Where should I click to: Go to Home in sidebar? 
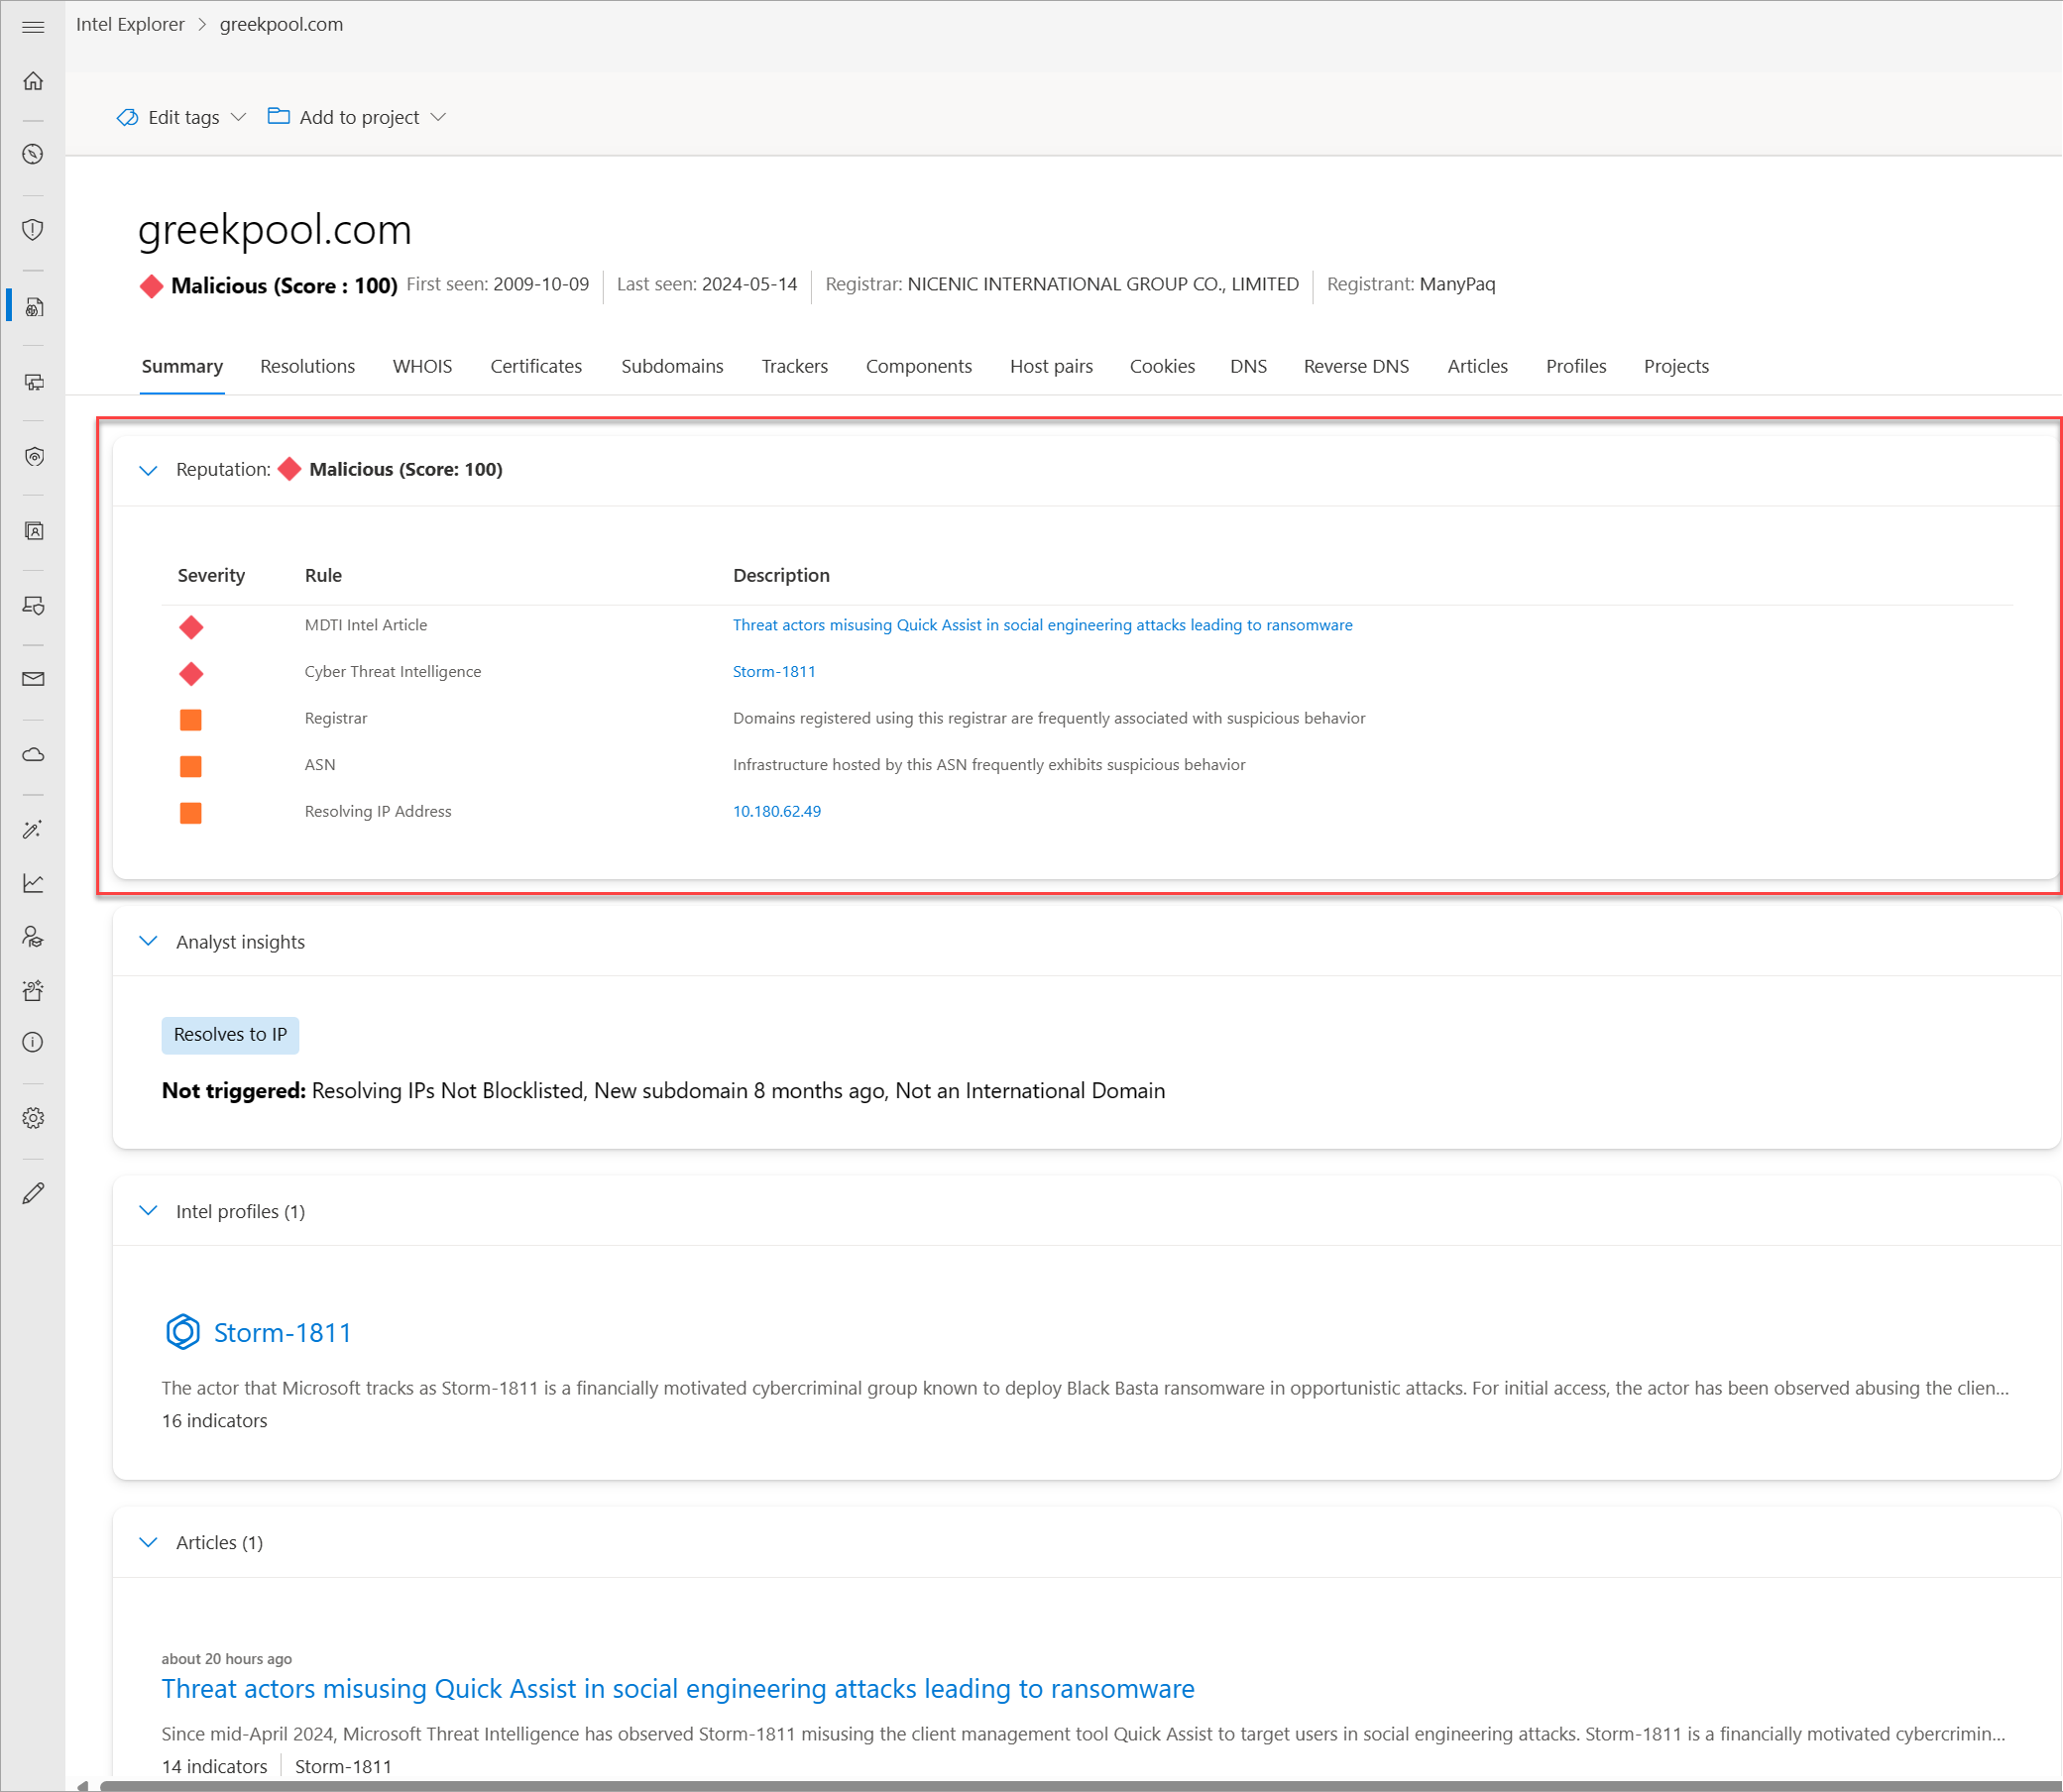click(x=33, y=81)
